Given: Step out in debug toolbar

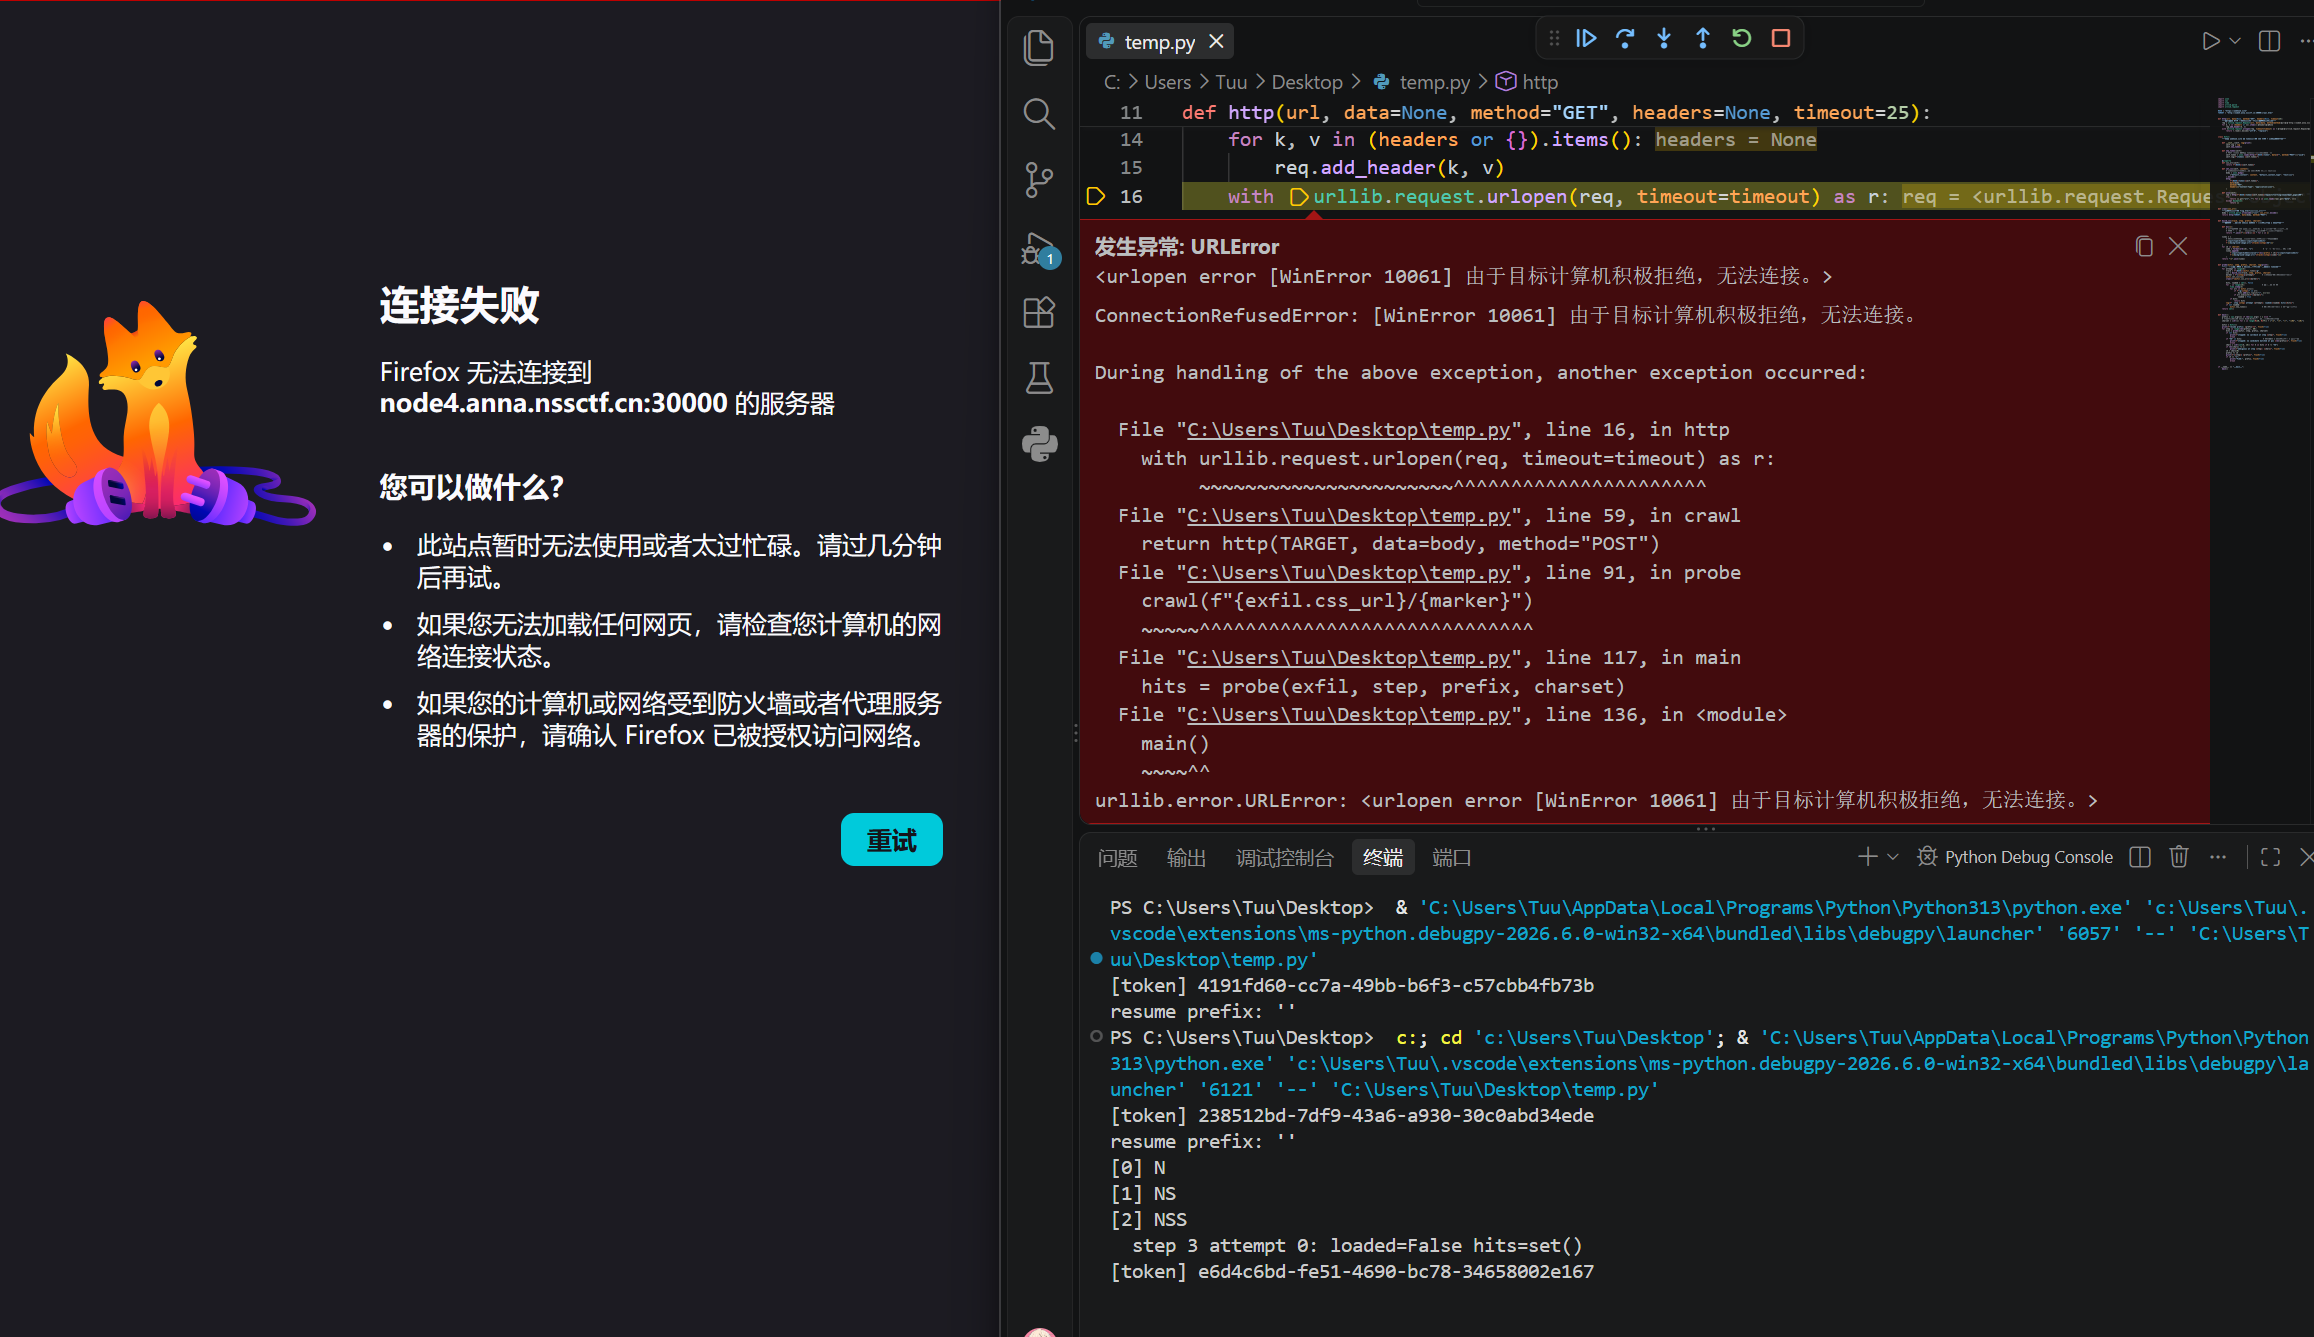Looking at the screenshot, I should pos(1703,38).
